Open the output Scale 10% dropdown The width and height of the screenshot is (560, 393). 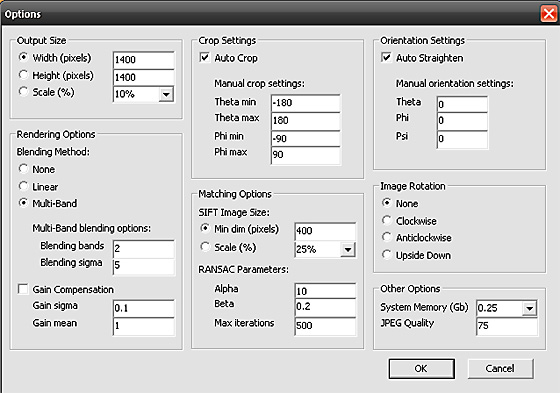pos(166,95)
